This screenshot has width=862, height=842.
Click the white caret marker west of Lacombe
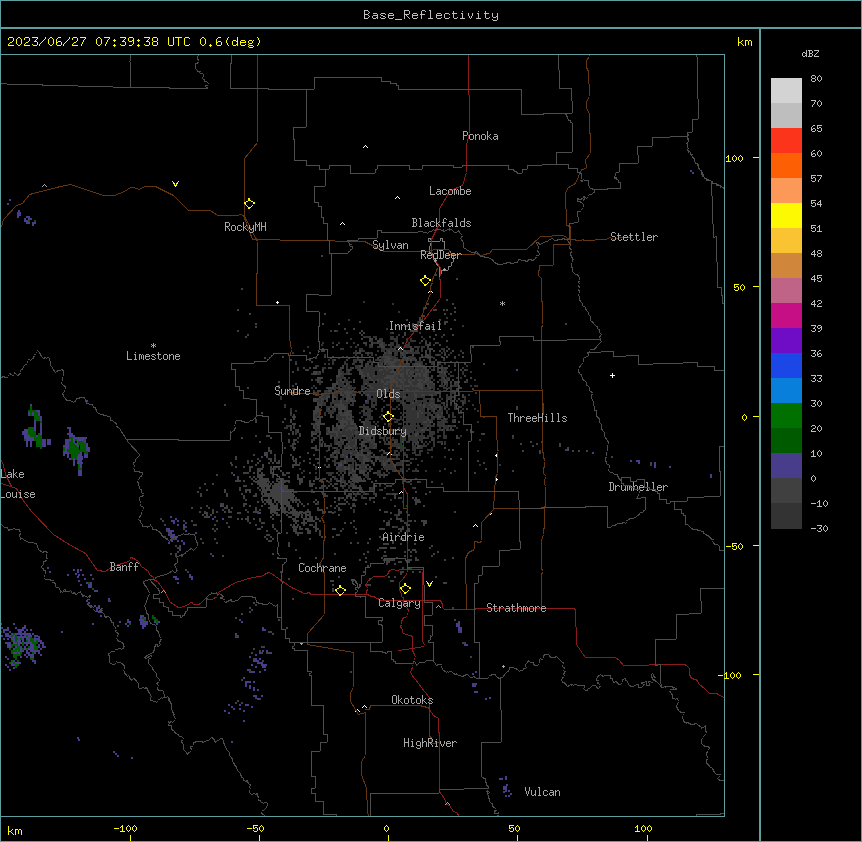pos(397,198)
